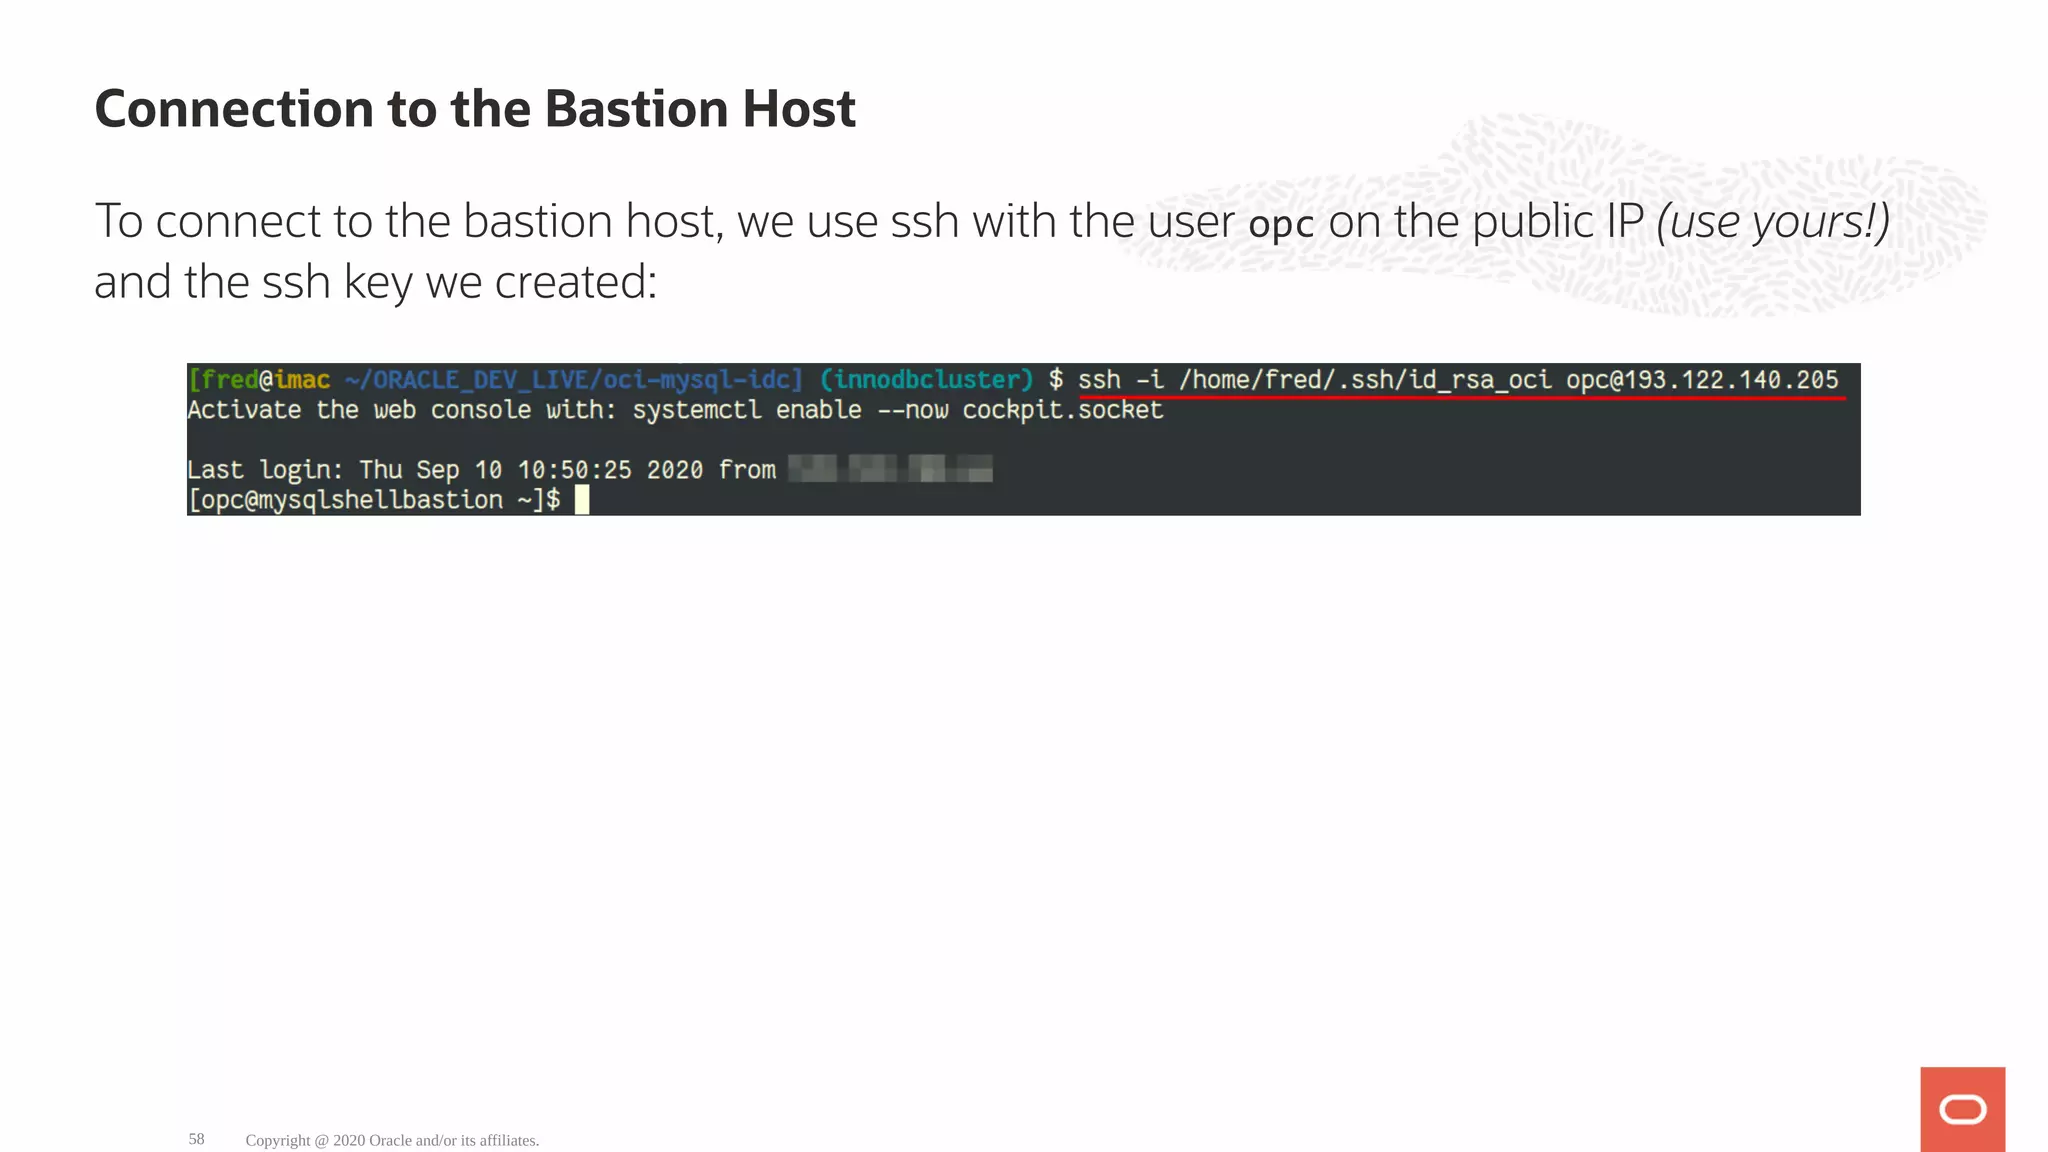2048x1152 pixels.
Task: Click the slide title 'Connection to the Bastion Host'
Action: (x=475, y=108)
